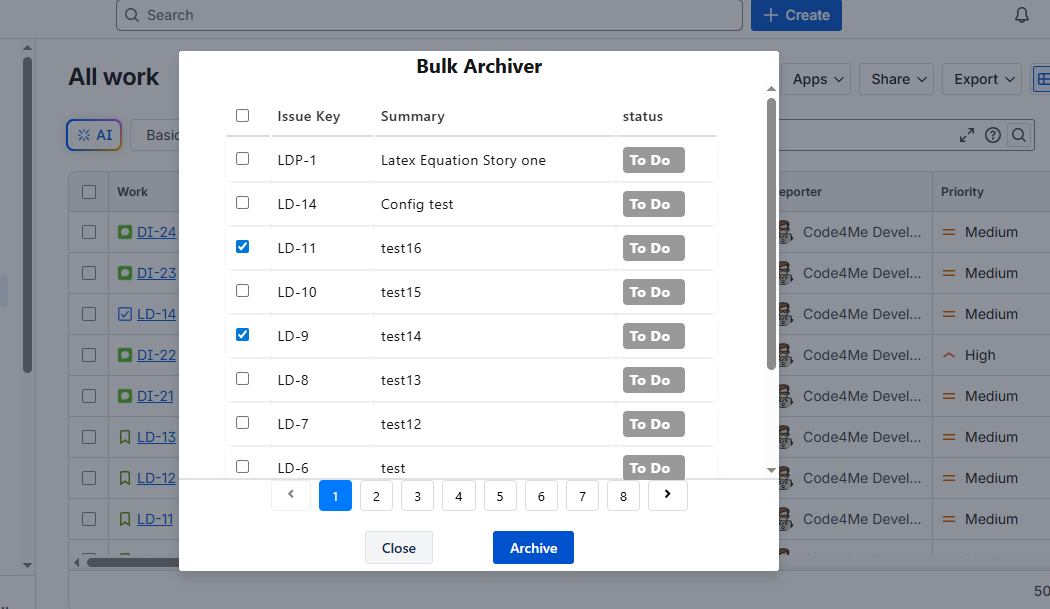Image resolution: width=1050 pixels, height=609 pixels.
Task: Check the checkbox for issue LDP-1
Action: [x=242, y=158]
